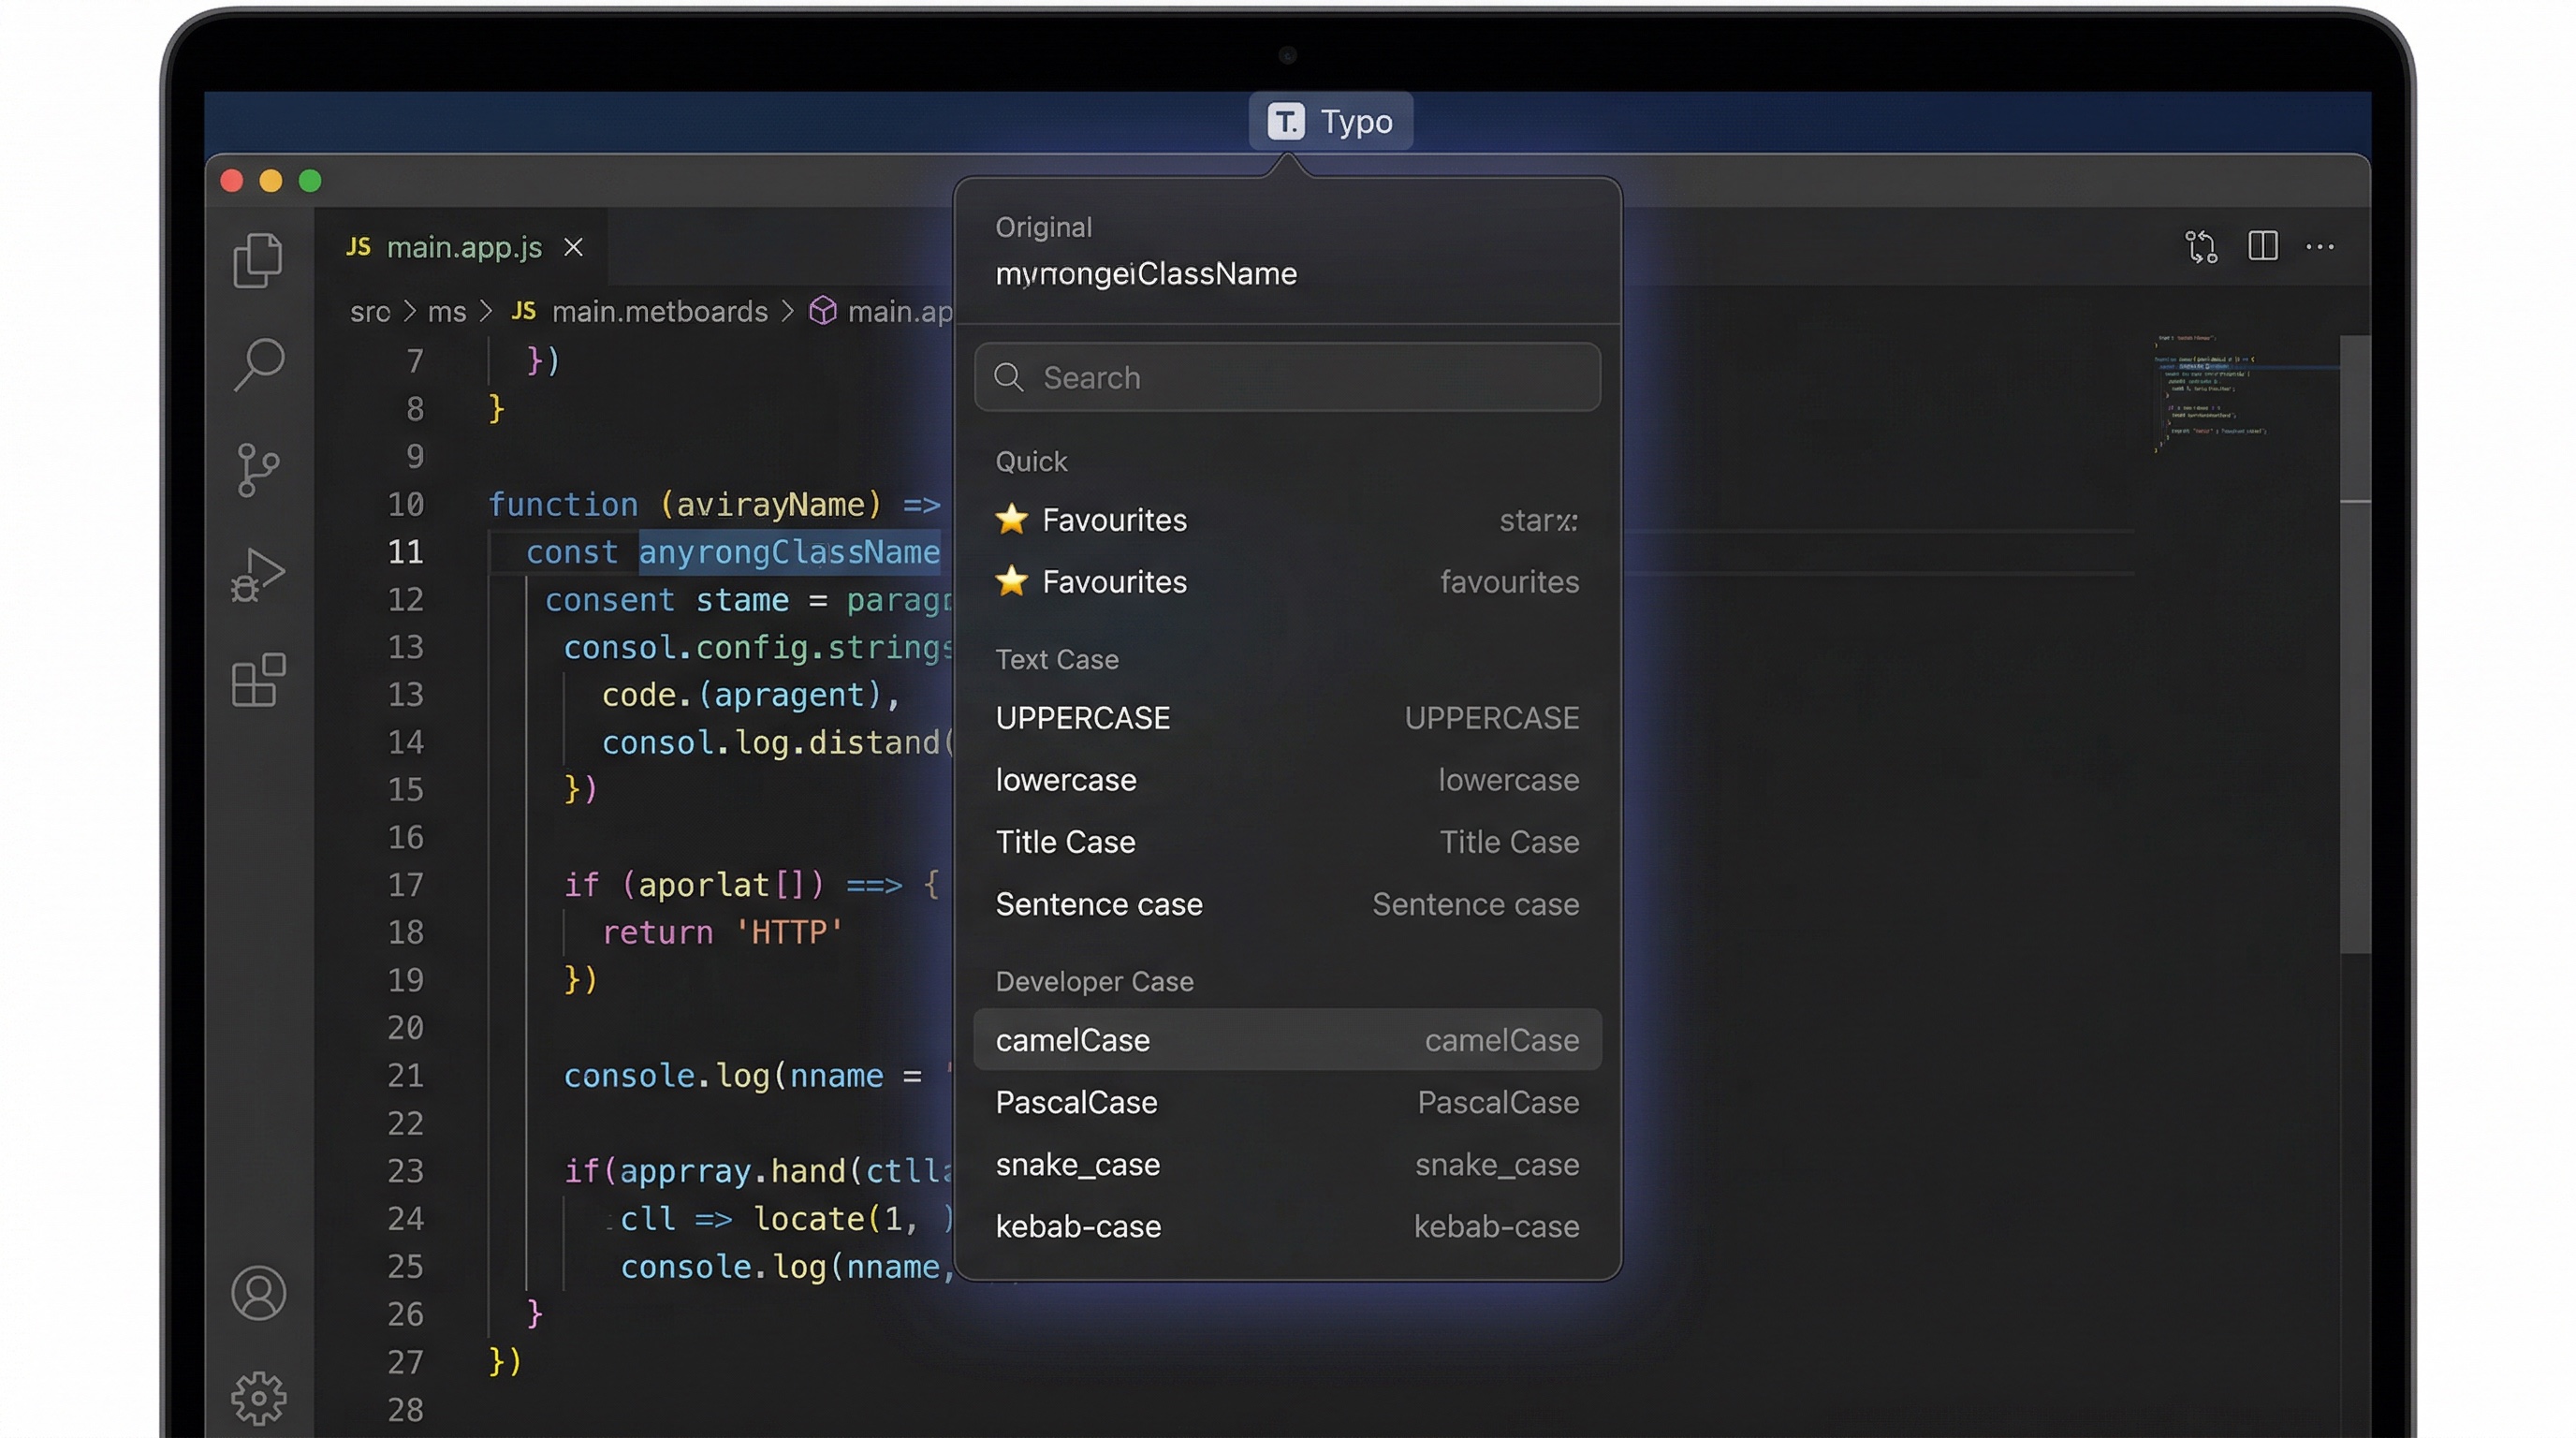Select the main.app.js editor tab
Viewport: 2576px width, 1438px height.
(463, 247)
